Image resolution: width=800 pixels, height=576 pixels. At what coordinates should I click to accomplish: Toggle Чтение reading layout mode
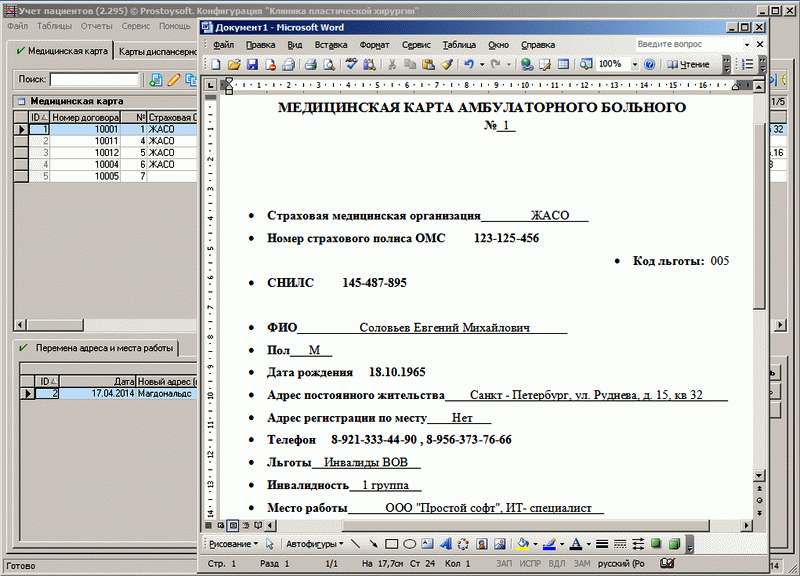(x=688, y=64)
